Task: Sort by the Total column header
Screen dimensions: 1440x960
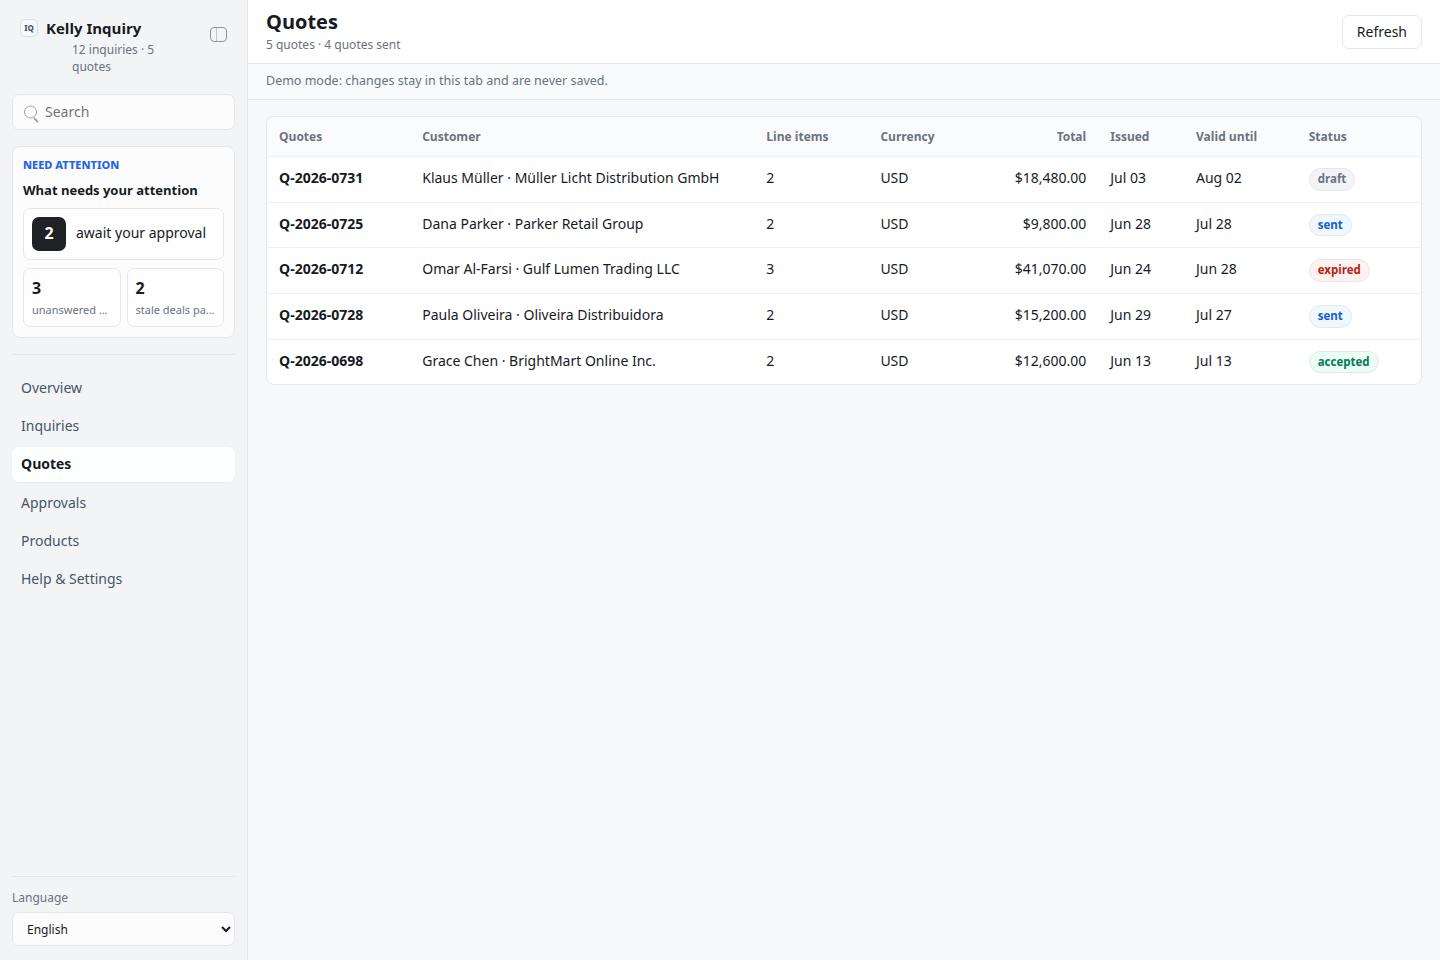Action: pyautogui.click(x=1071, y=137)
